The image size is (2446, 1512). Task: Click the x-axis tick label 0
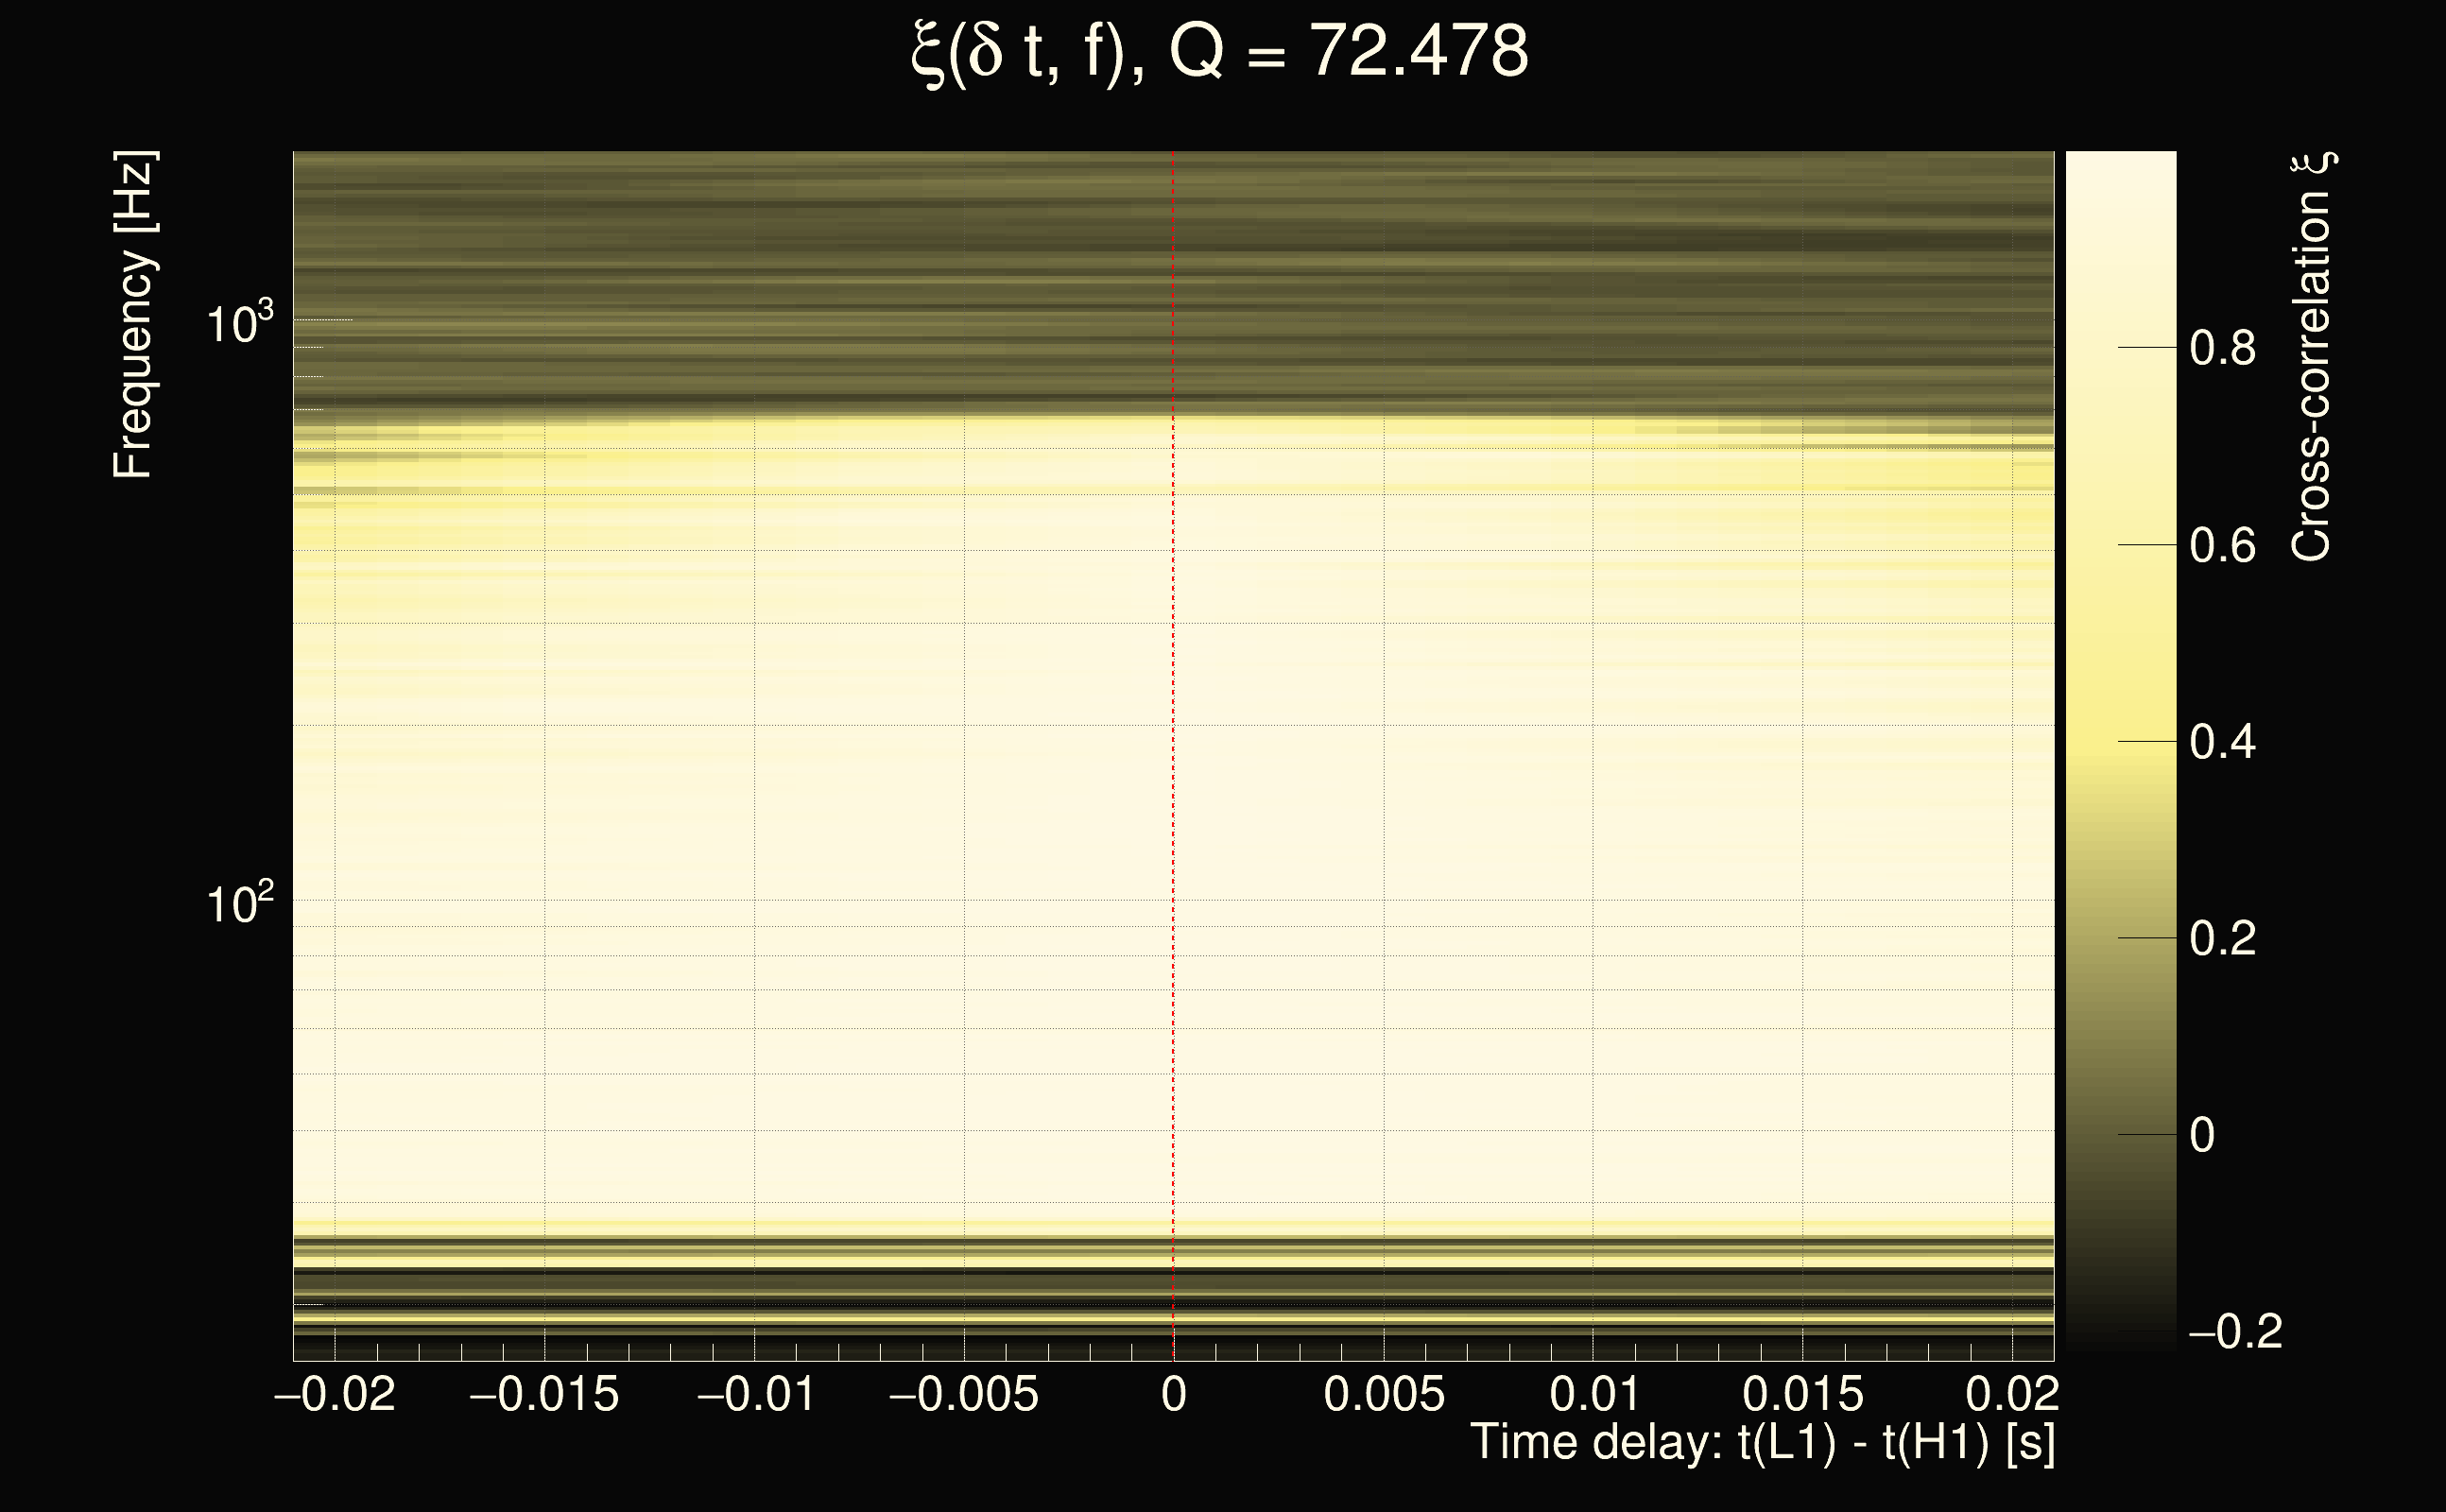(x=1174, y=1394)
